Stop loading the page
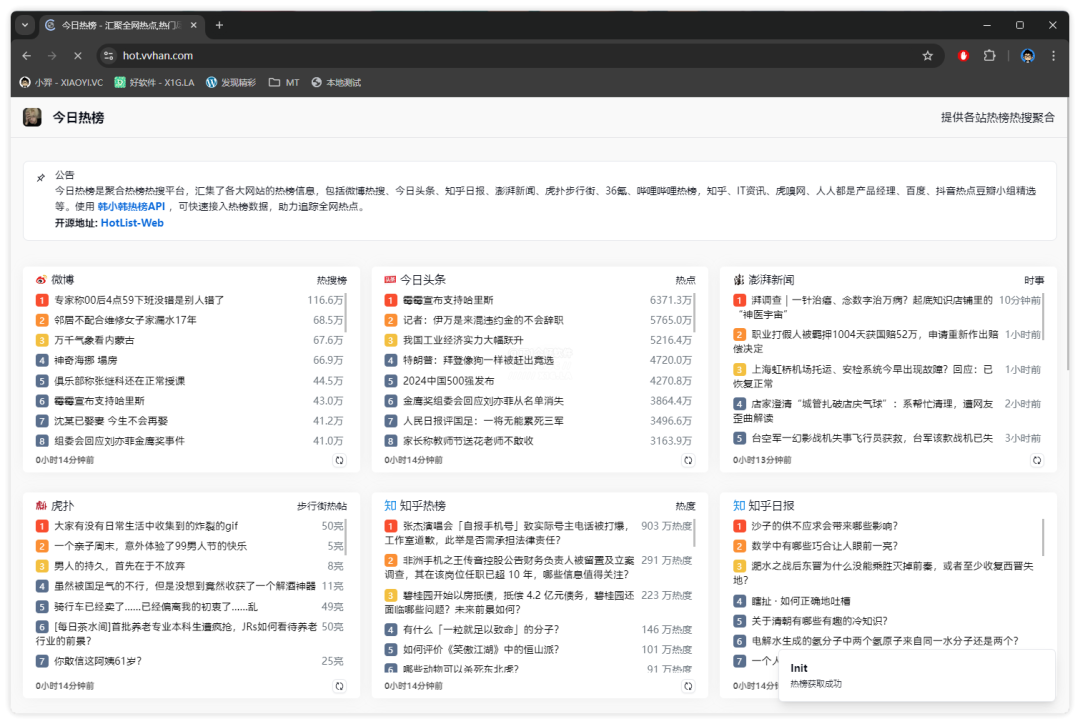The width and height of the screenshot is (1080, 724). point(77,56)
